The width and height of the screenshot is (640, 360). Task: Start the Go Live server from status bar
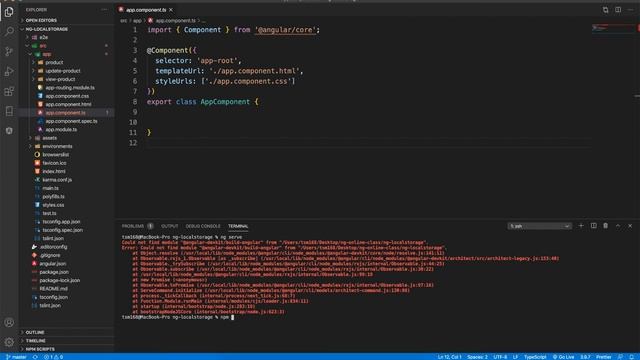click(x=564, y=357)
